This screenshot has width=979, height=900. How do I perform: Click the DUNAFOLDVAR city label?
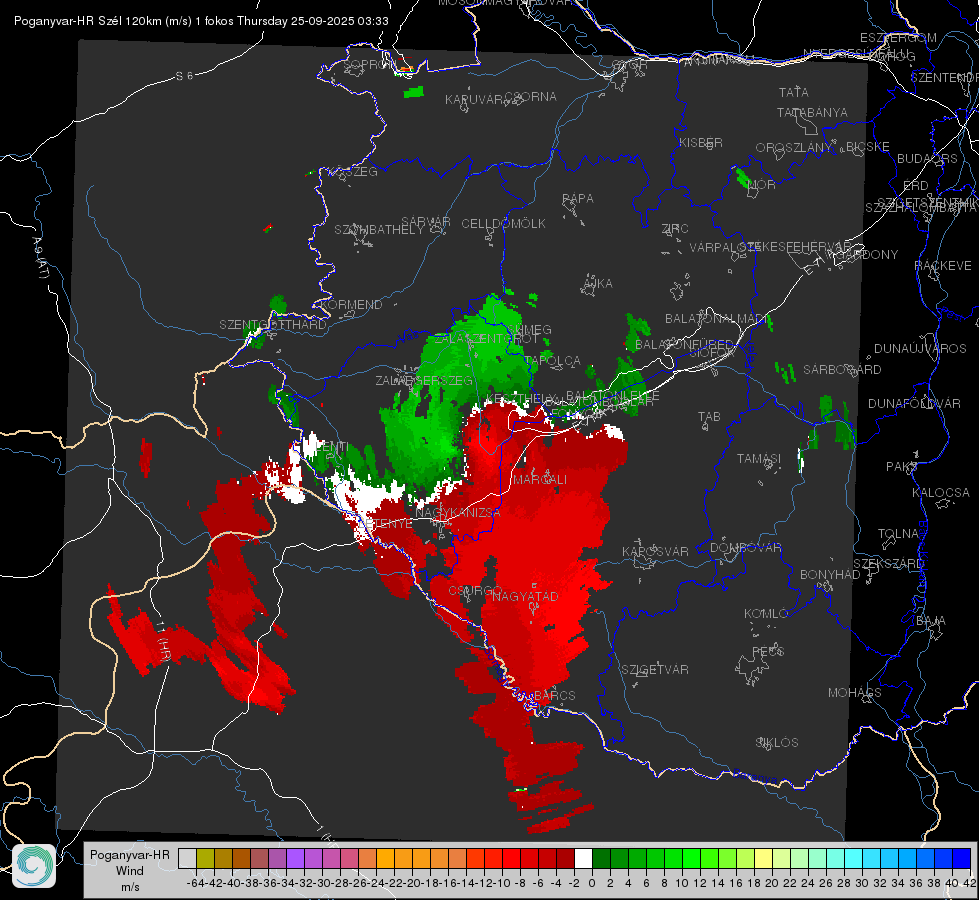914,403
